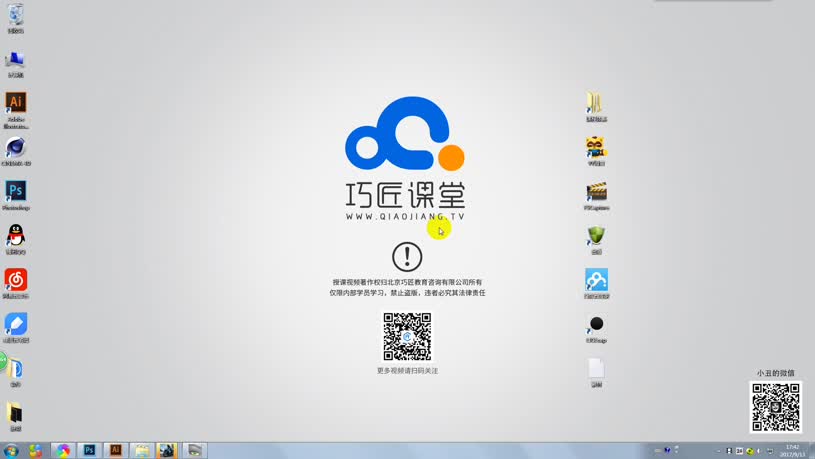The width and height of the screenshot is (815, 459).
Task: Click the Show Desktop strip at taskbar end
Action: (x=811, y=451)
